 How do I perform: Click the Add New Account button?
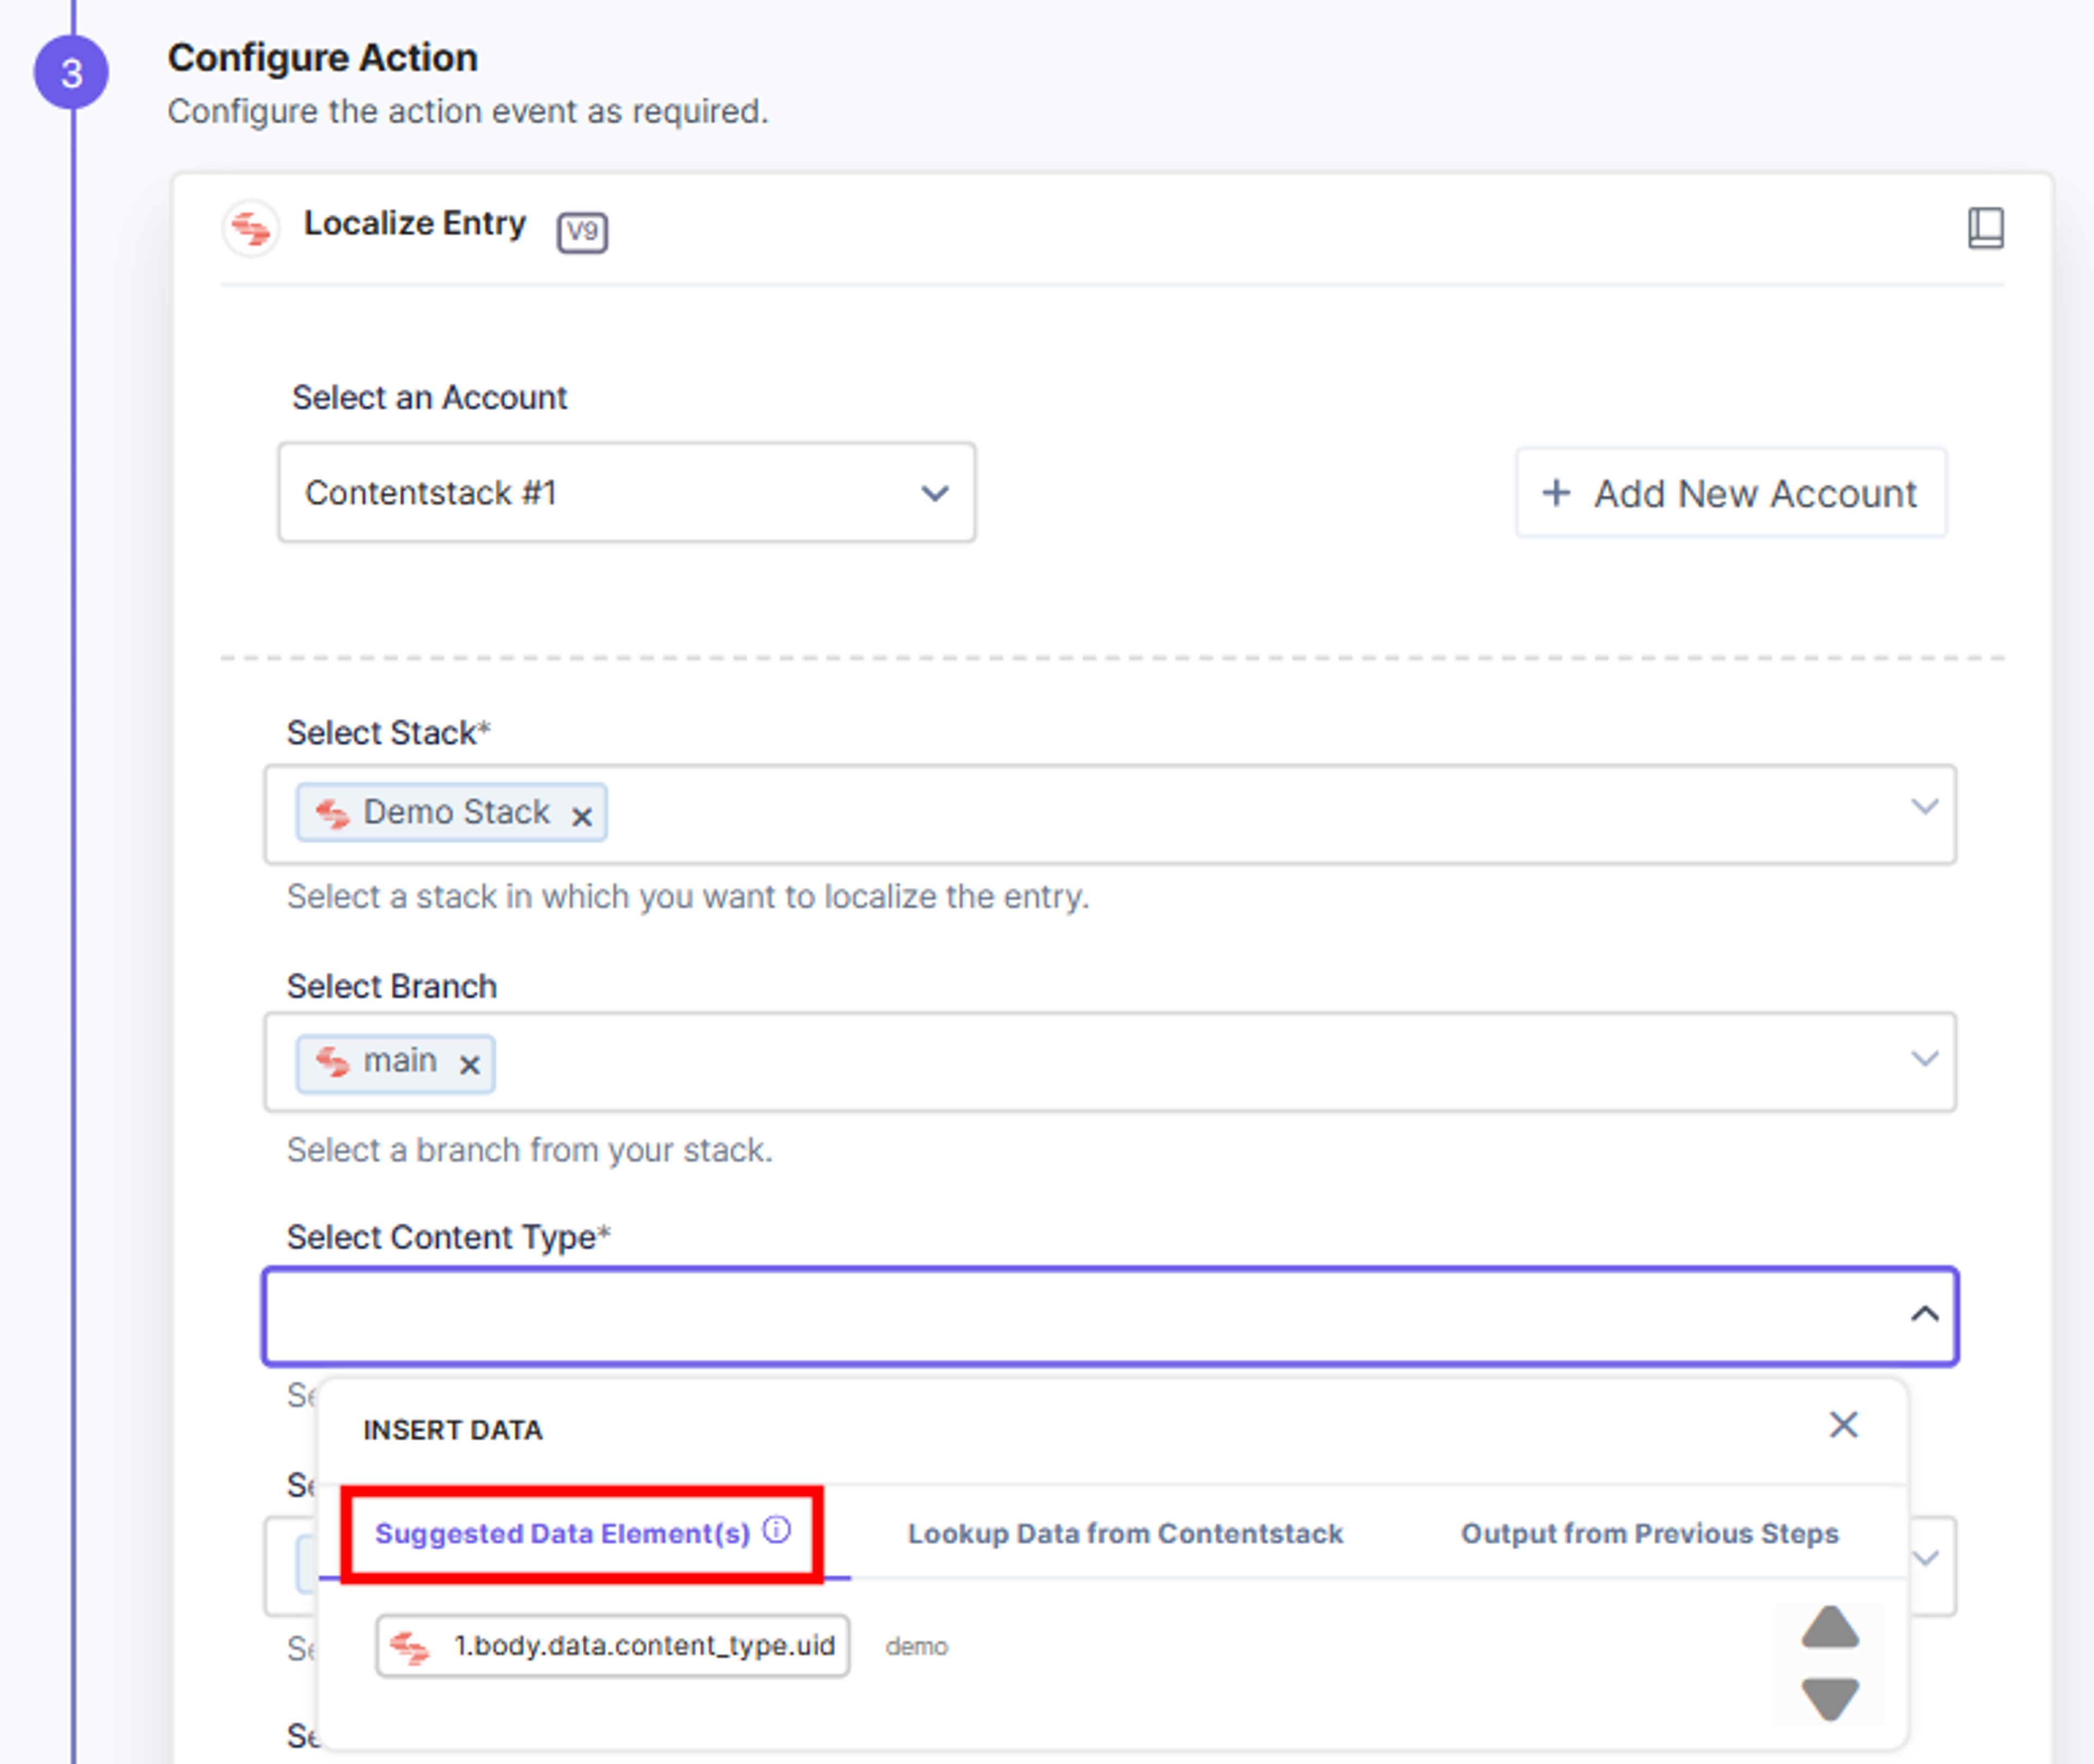coord(1731,493)
